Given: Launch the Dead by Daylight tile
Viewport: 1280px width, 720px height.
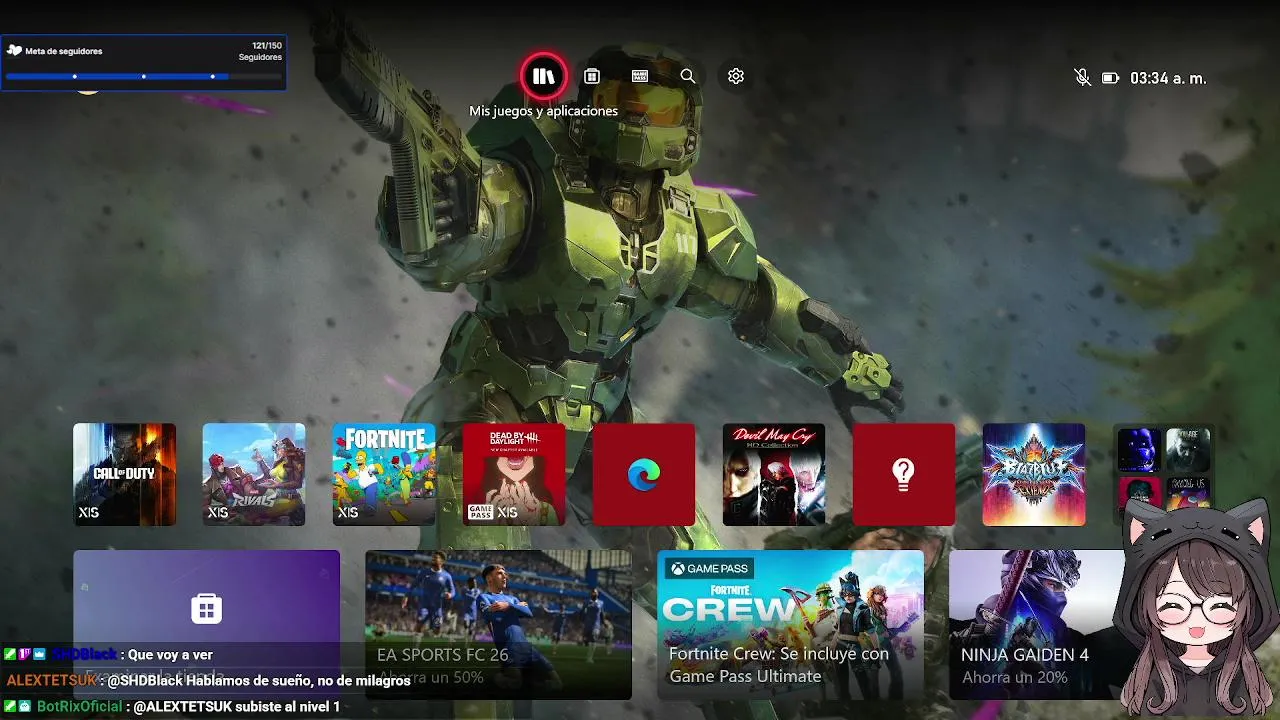Looking at the screenshot, I should tap(514, 474).
